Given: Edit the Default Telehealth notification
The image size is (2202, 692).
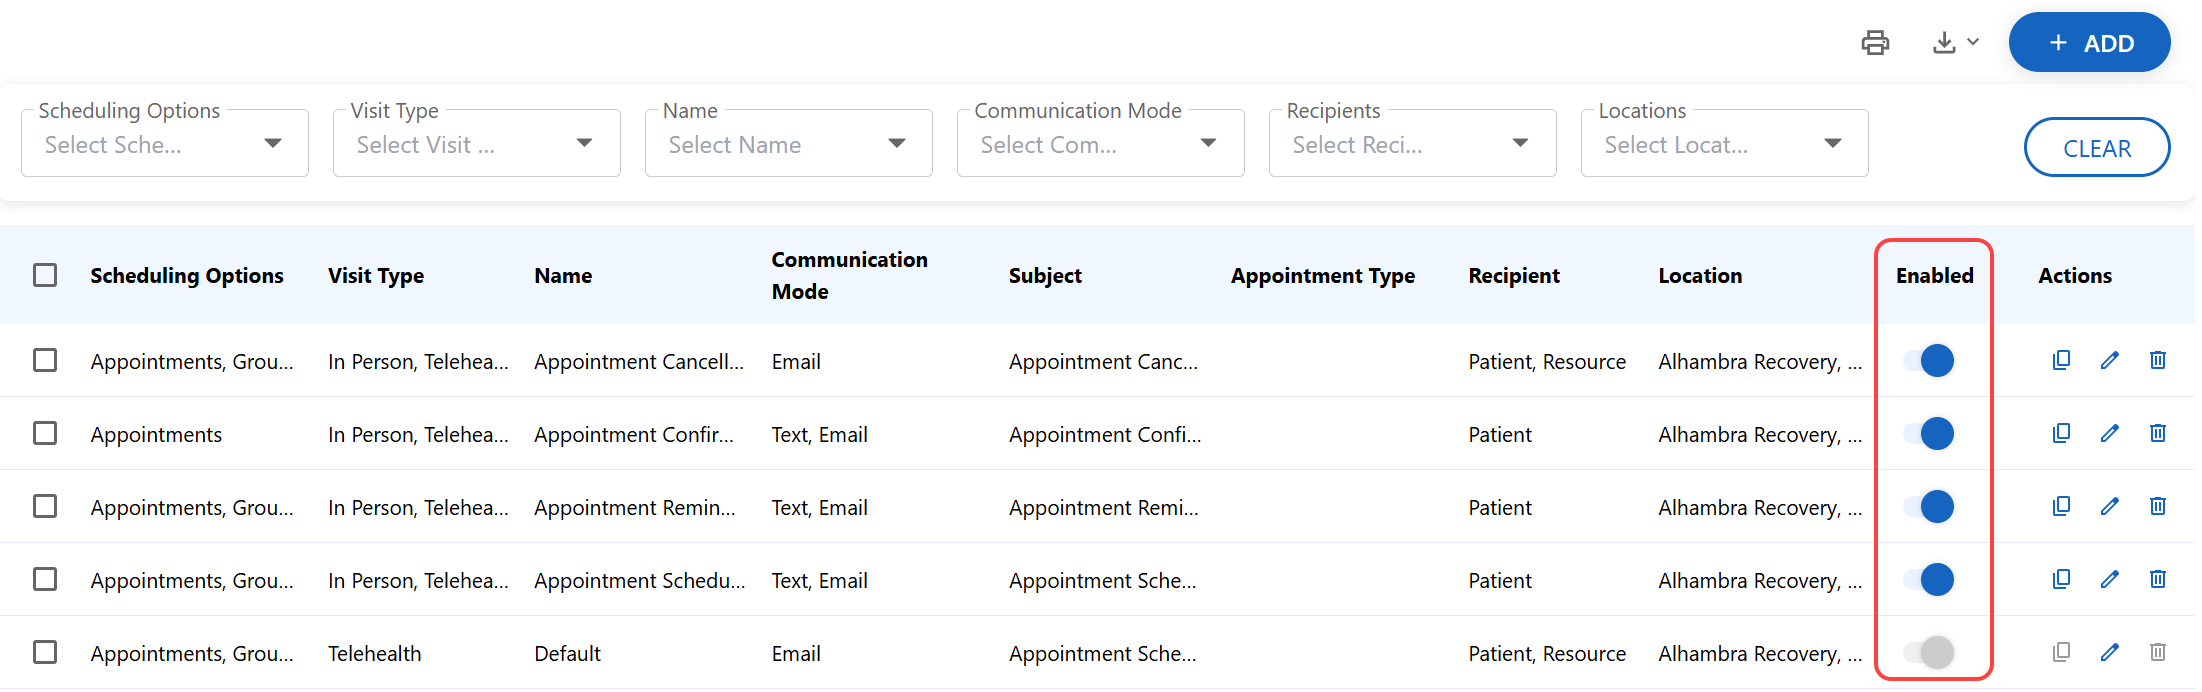Looking at the screenshot, I should [x=2109, y=652].
